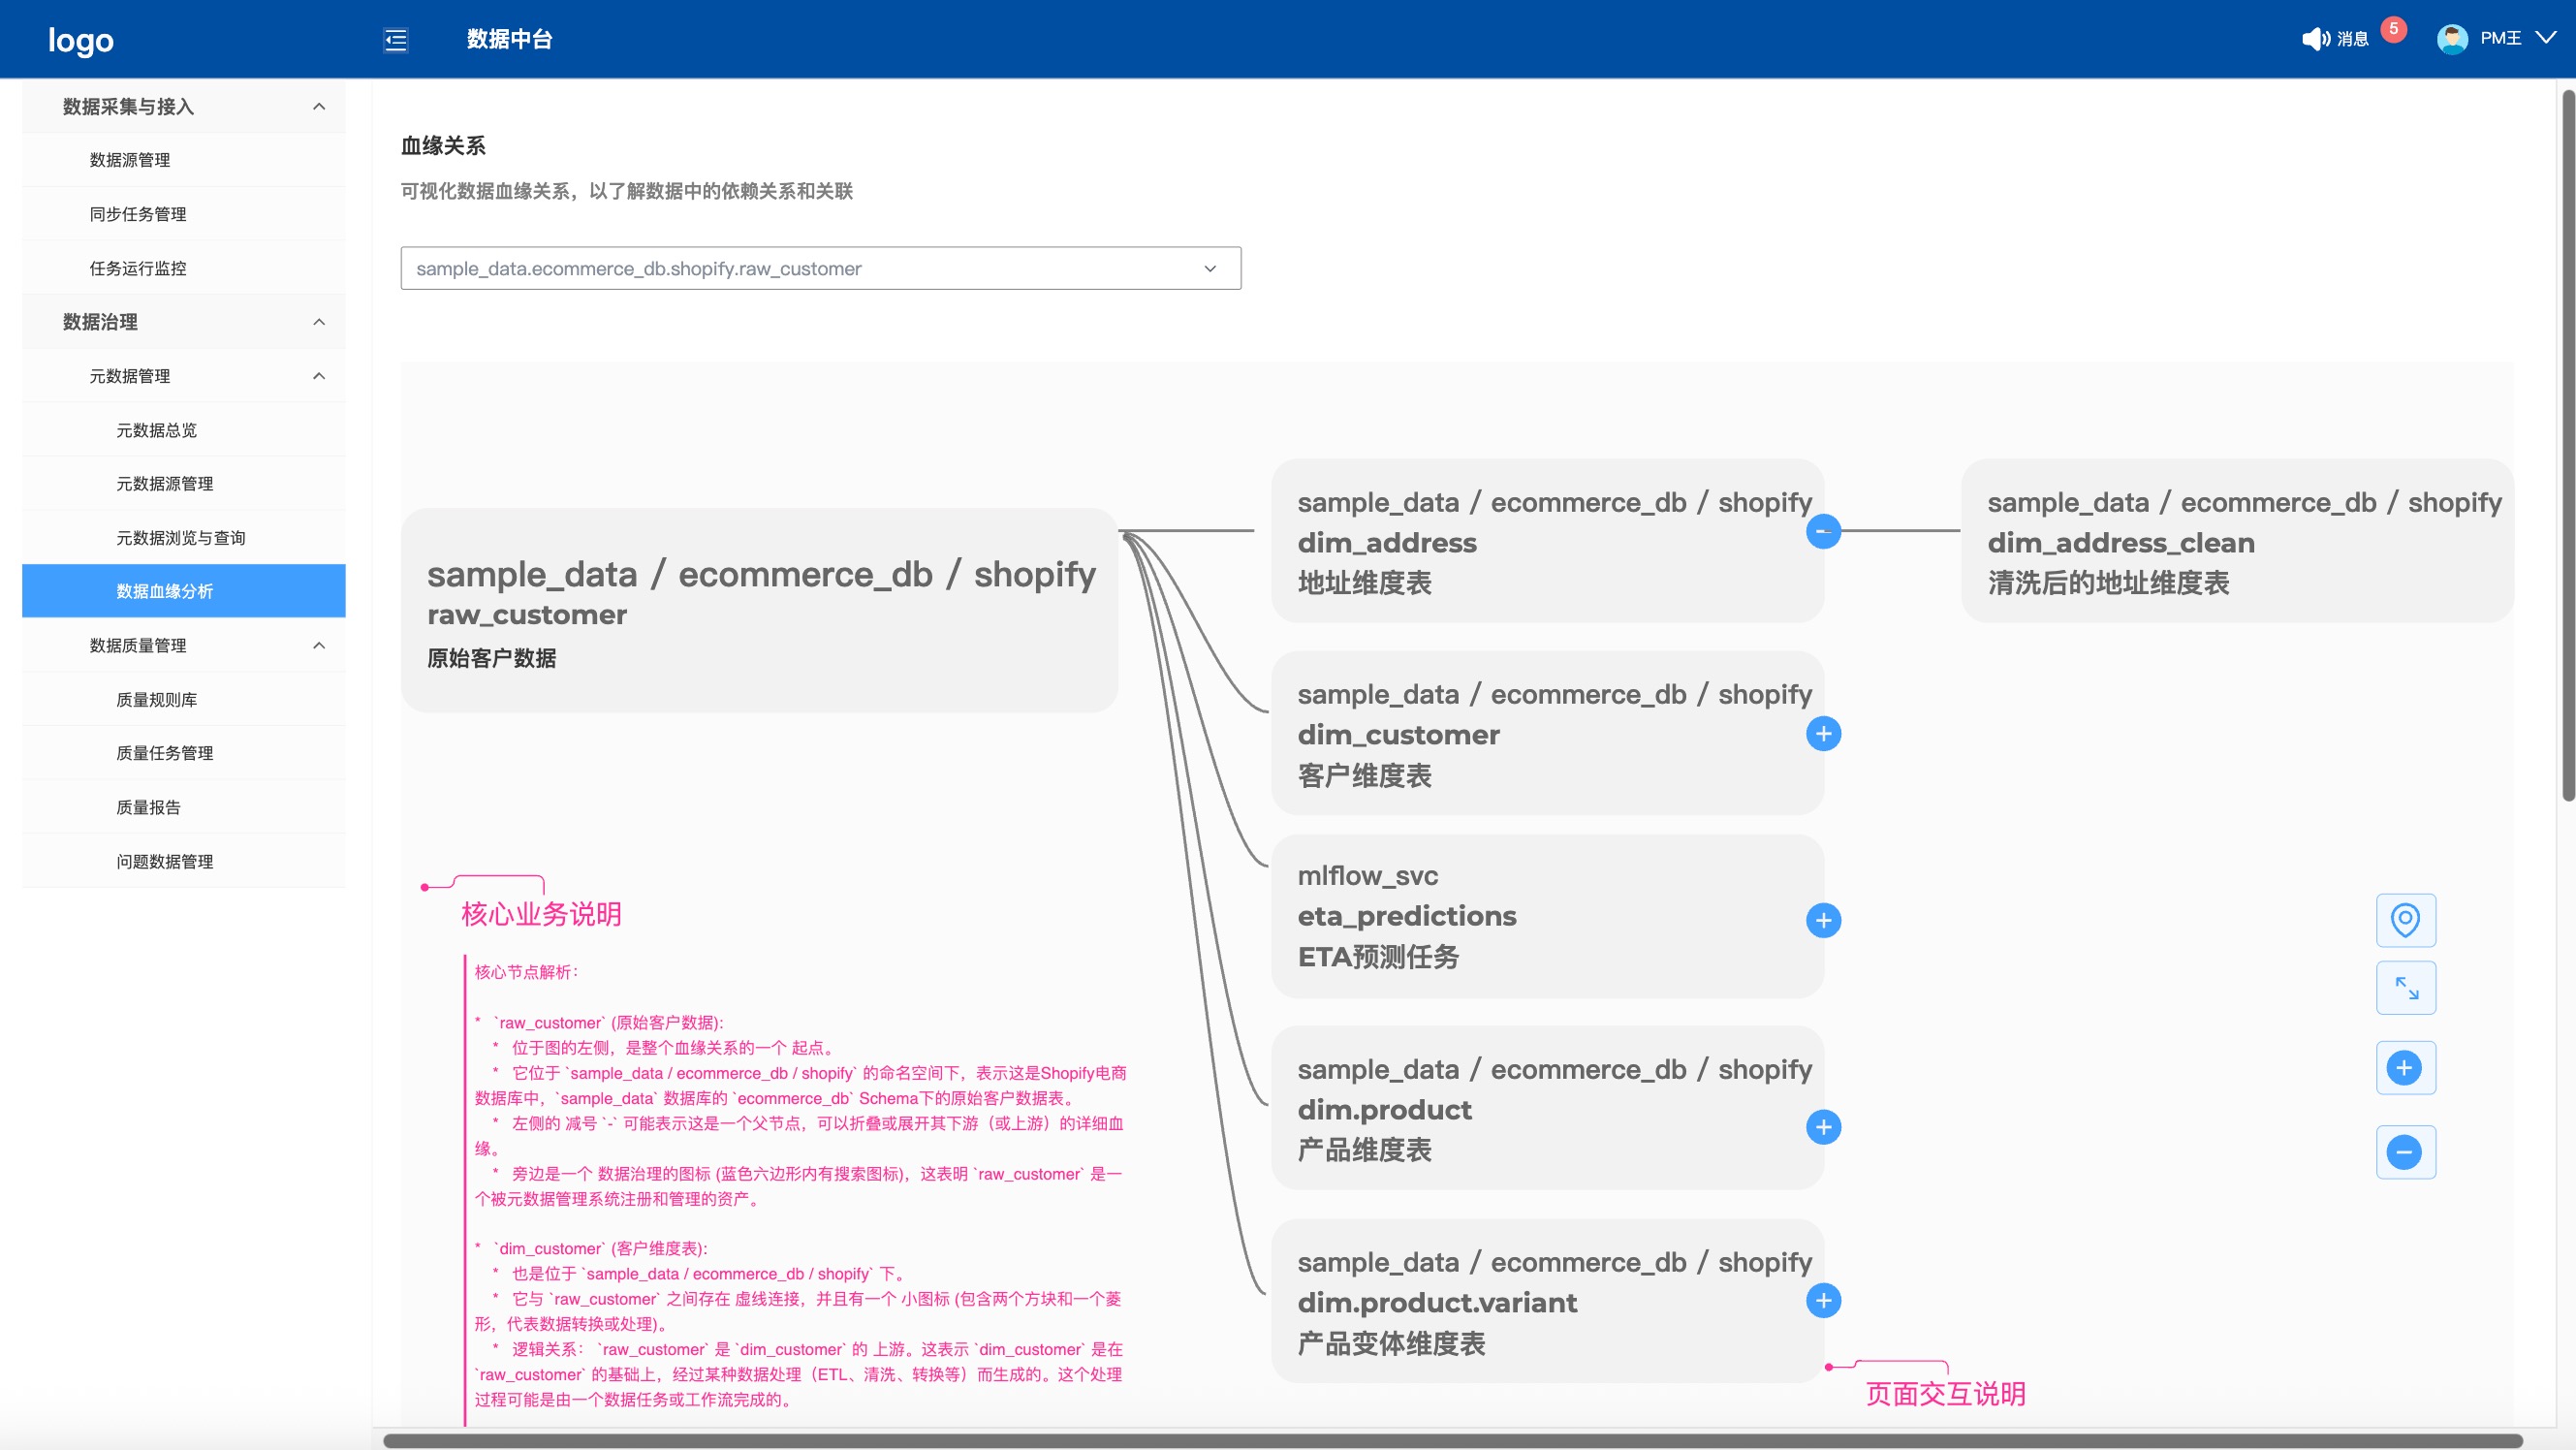Select the raw_customer root node card
The width and height of the screenshot is (2576, 1450).
(760, 611)
